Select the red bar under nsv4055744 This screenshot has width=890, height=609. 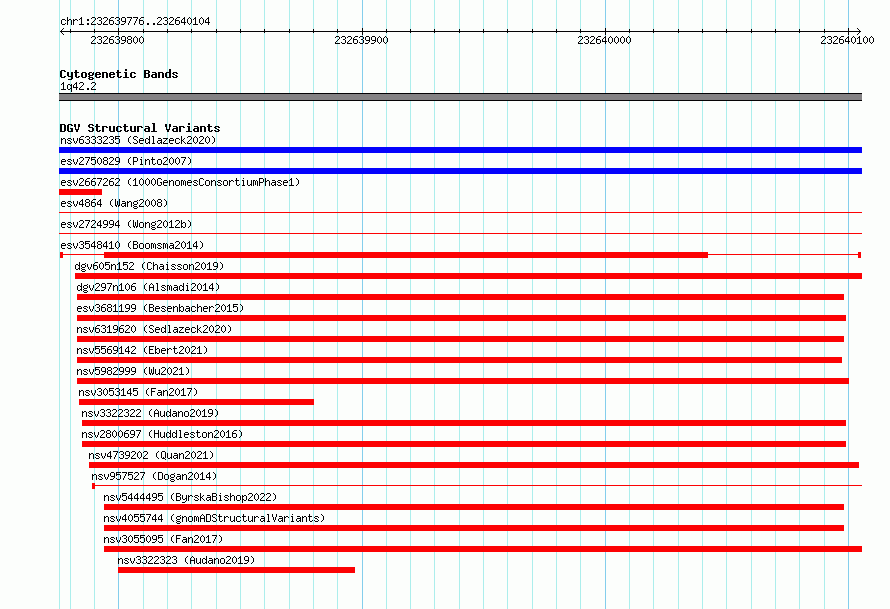pos(474,528)
